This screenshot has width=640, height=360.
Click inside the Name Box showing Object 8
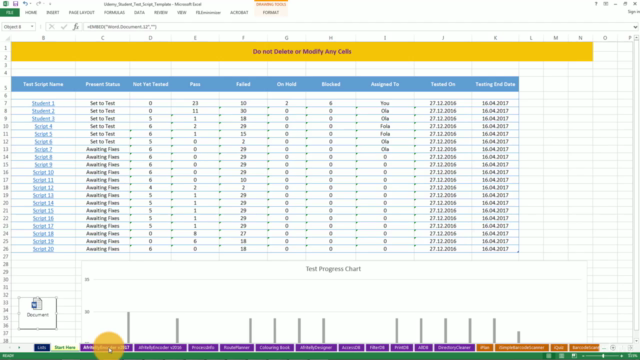(x=16, y=27)
